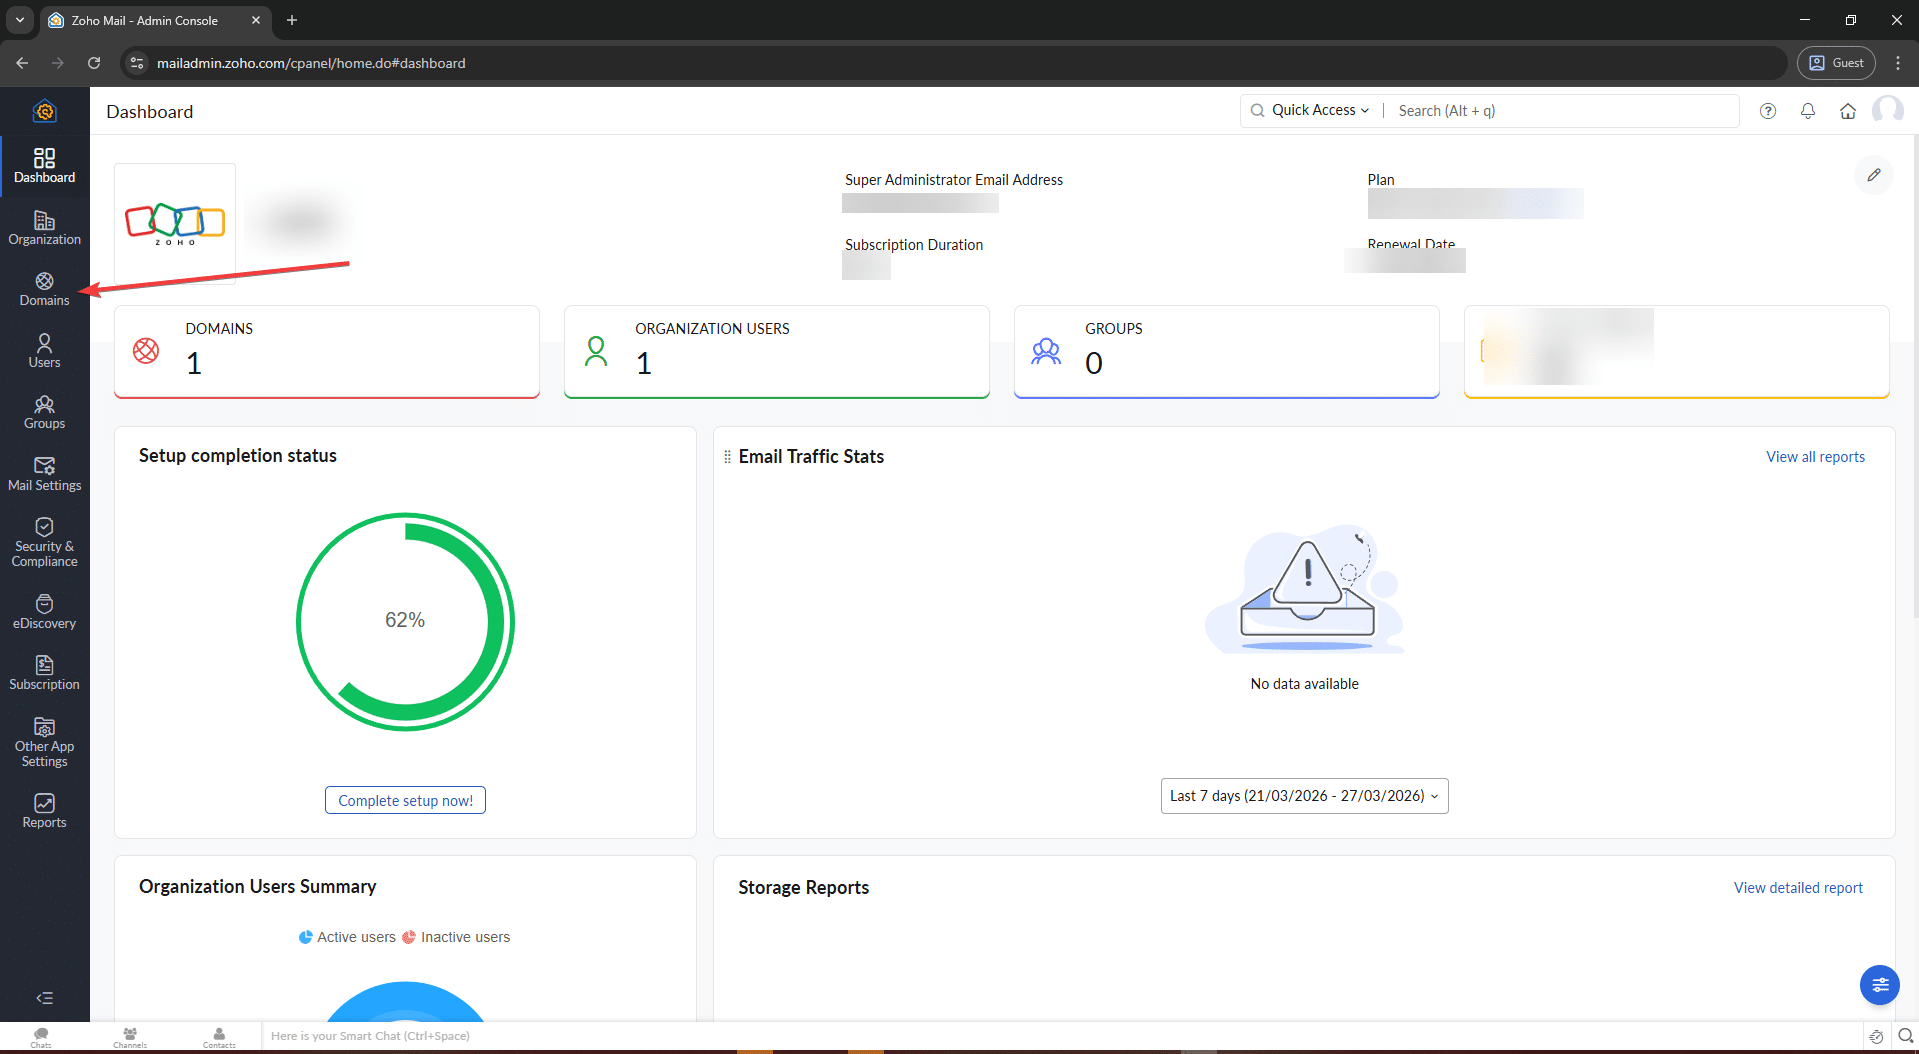
Task: Open eDiscovery from the sidebar
Action: (x=44, y=612)
